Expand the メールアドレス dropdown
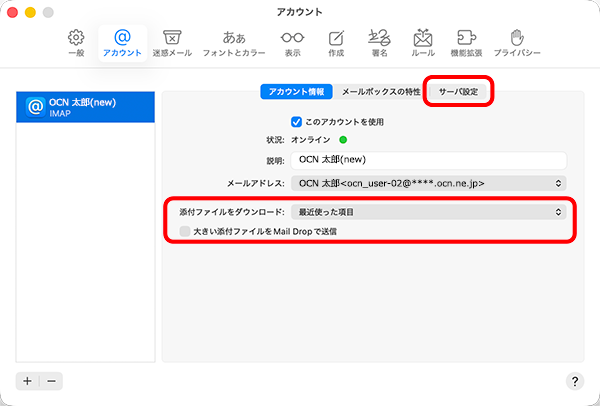Screen dimensions: 600x406 pyautogui.click(x=427, y=183)
